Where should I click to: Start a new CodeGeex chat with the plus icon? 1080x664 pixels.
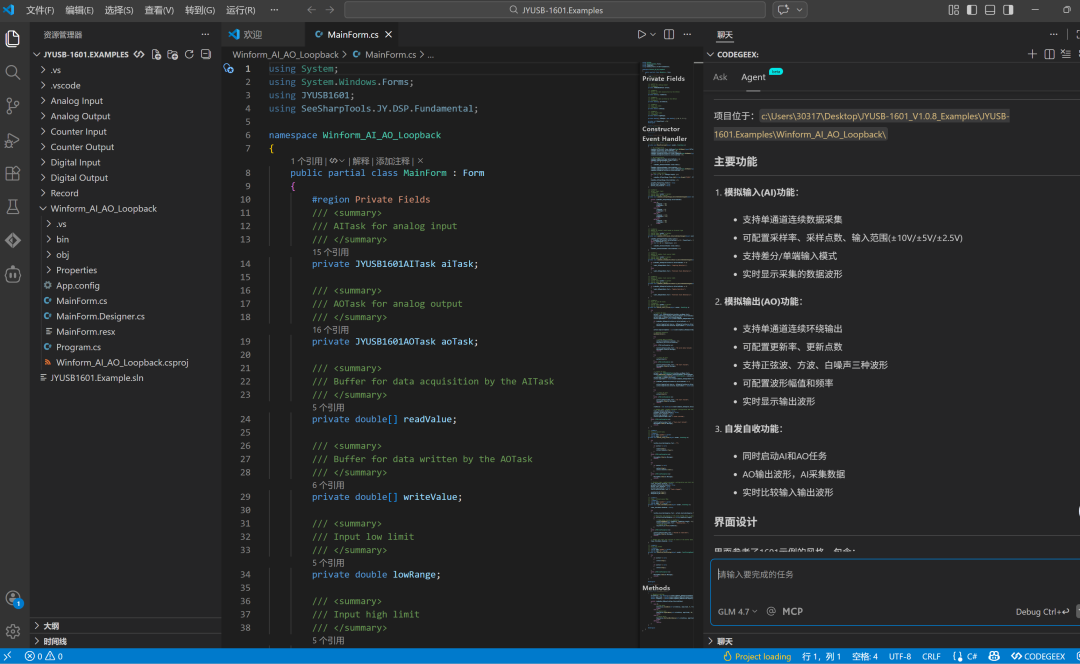tap(1032, 54)
